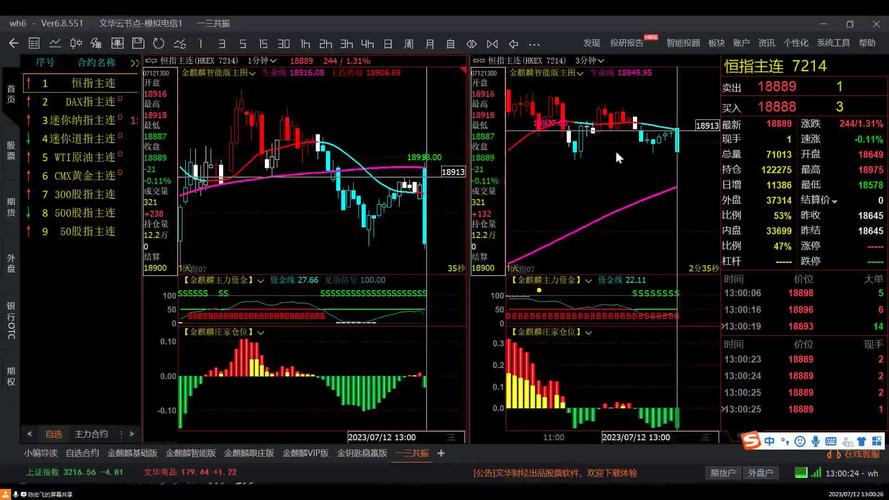Screen dimensions: 889x500
Task: Click the save layout disk icon
Action: (139, 44)
